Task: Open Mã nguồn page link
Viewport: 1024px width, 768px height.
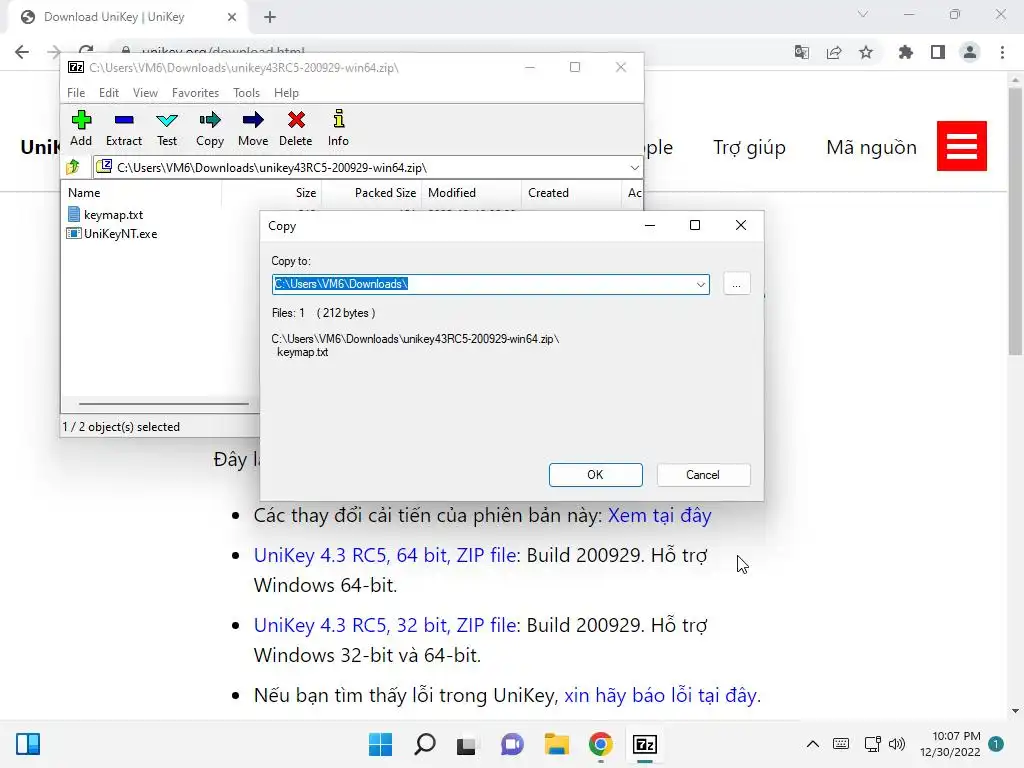Action: [x=871, y=148]
